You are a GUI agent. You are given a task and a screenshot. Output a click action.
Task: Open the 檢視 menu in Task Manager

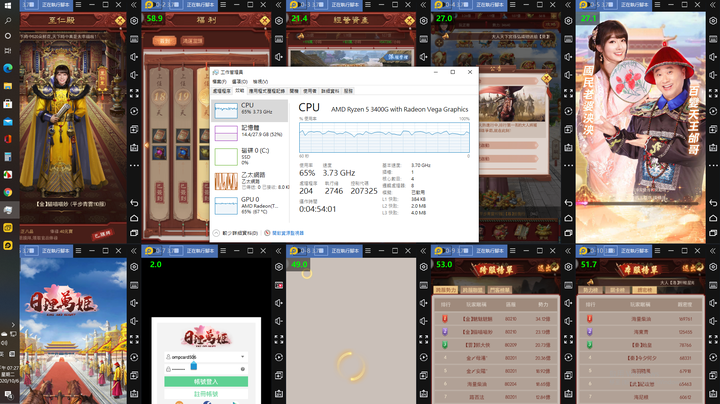260,82
